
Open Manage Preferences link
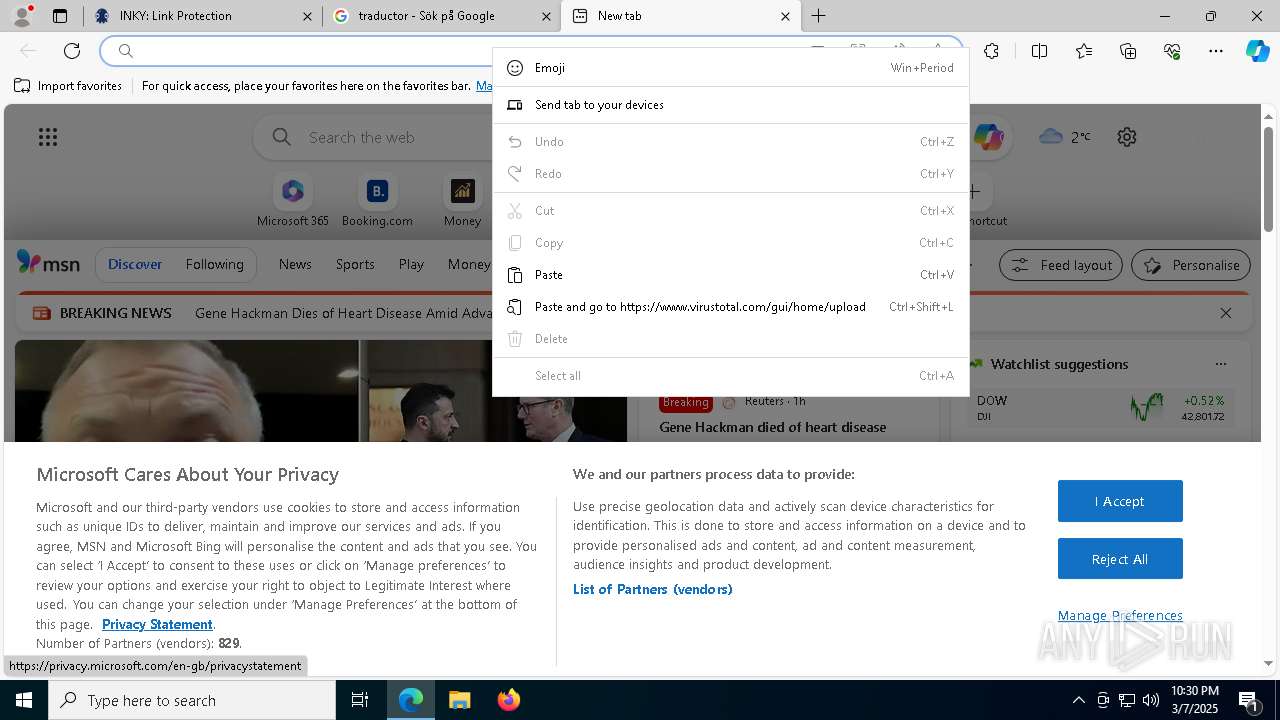coord(1120,615)
